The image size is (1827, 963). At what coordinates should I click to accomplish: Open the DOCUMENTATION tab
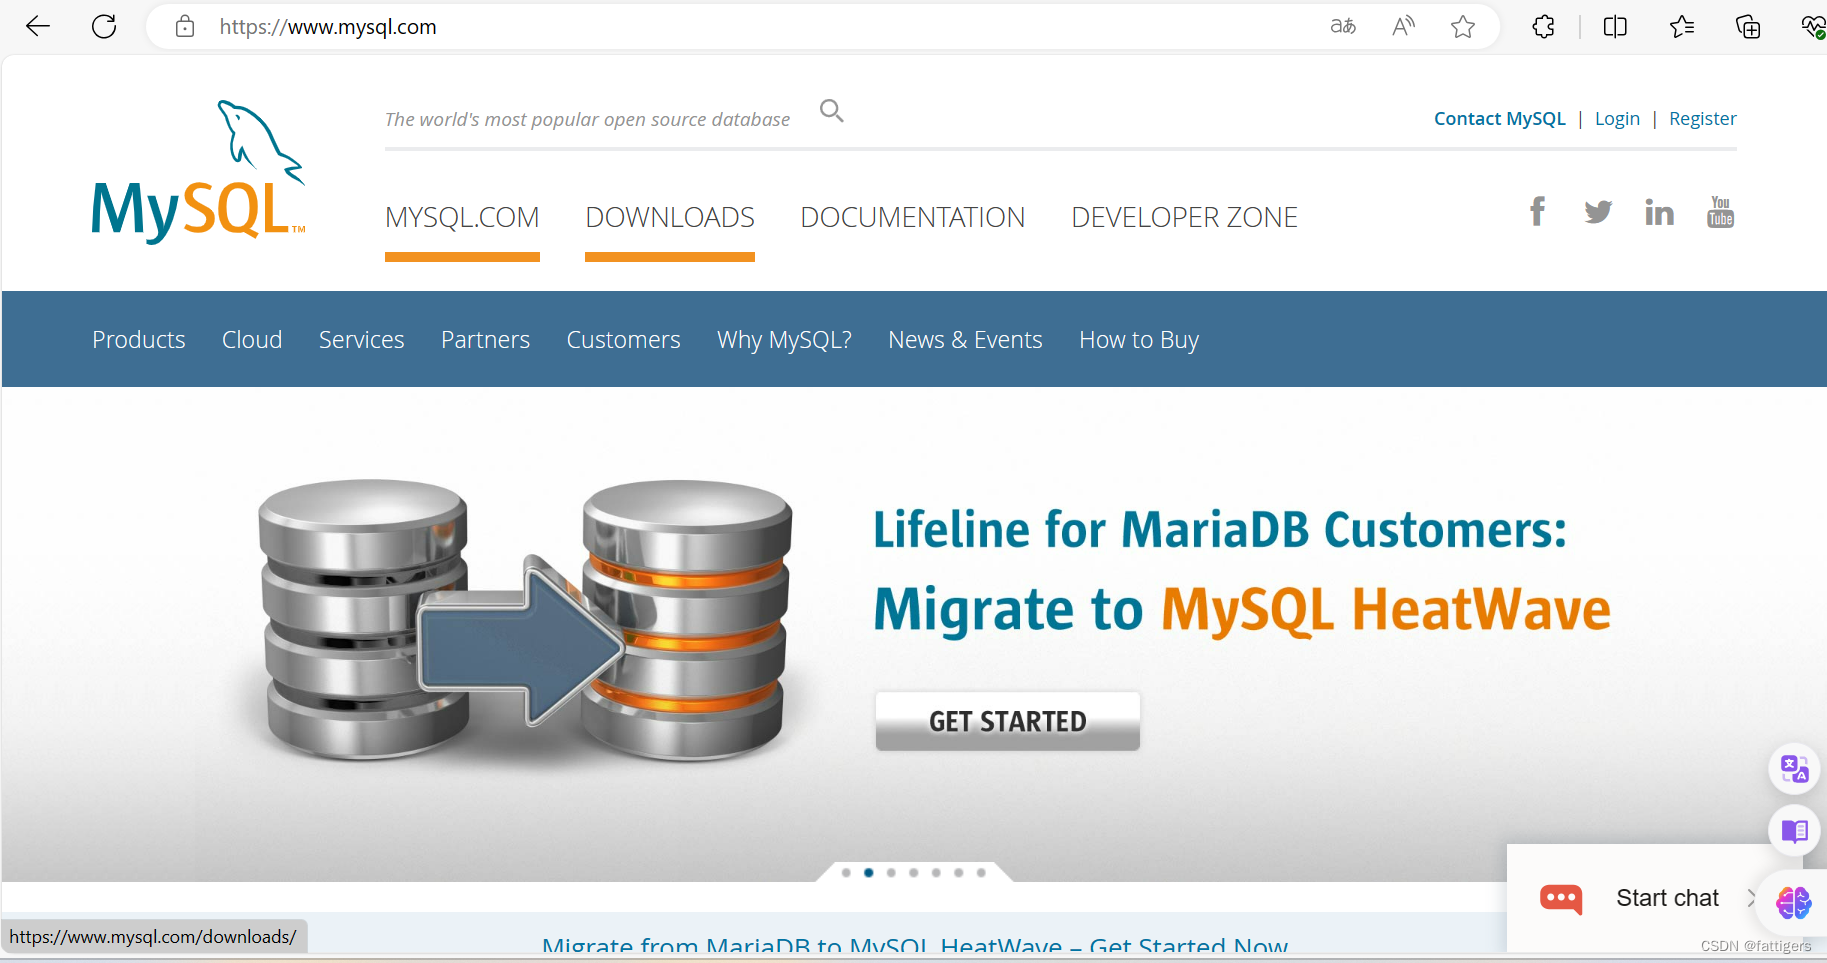[x=912, y=217]
